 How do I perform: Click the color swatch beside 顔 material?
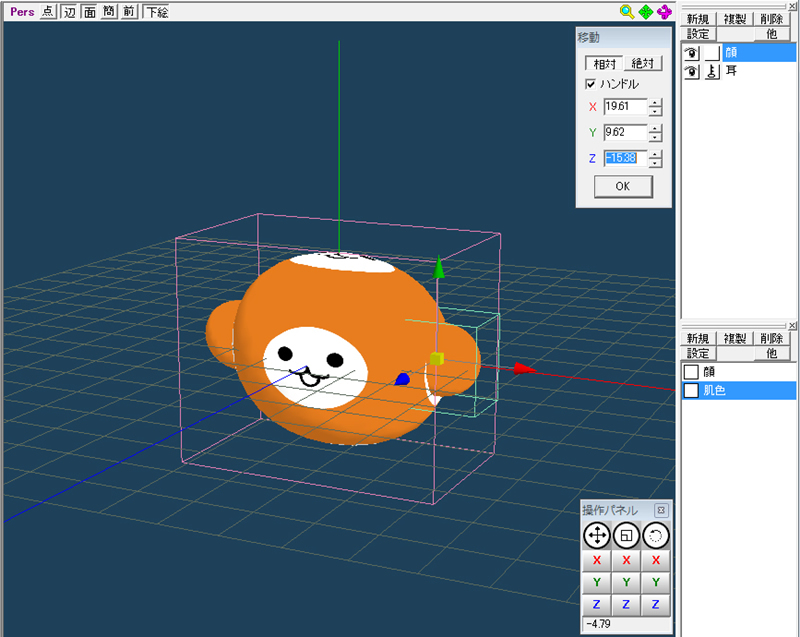[691, 372]
